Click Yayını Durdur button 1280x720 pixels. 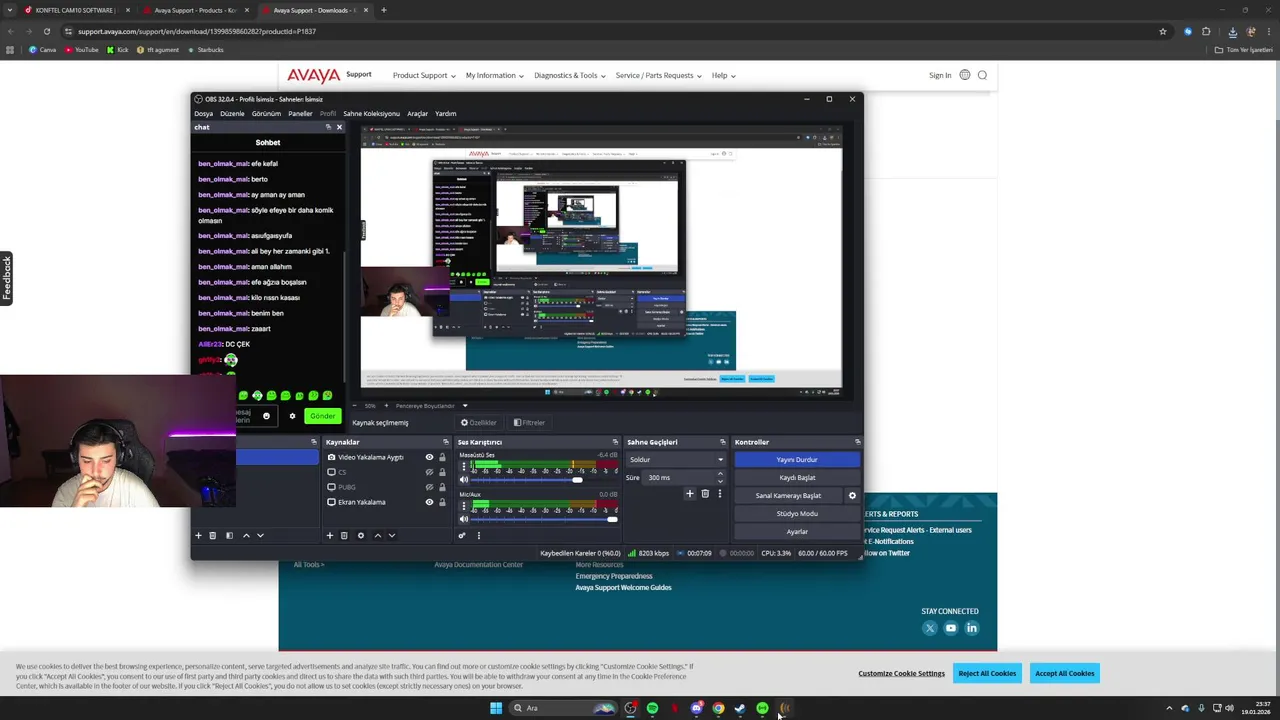797,460
